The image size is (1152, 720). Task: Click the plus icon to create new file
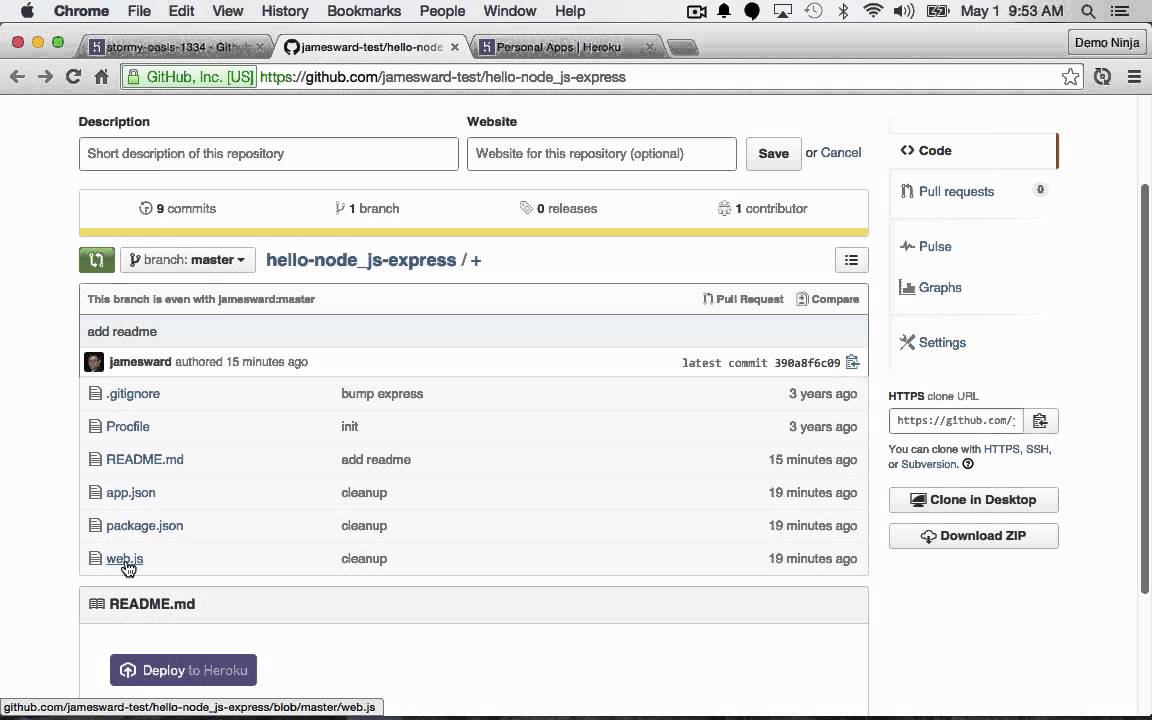coord(476,260)
